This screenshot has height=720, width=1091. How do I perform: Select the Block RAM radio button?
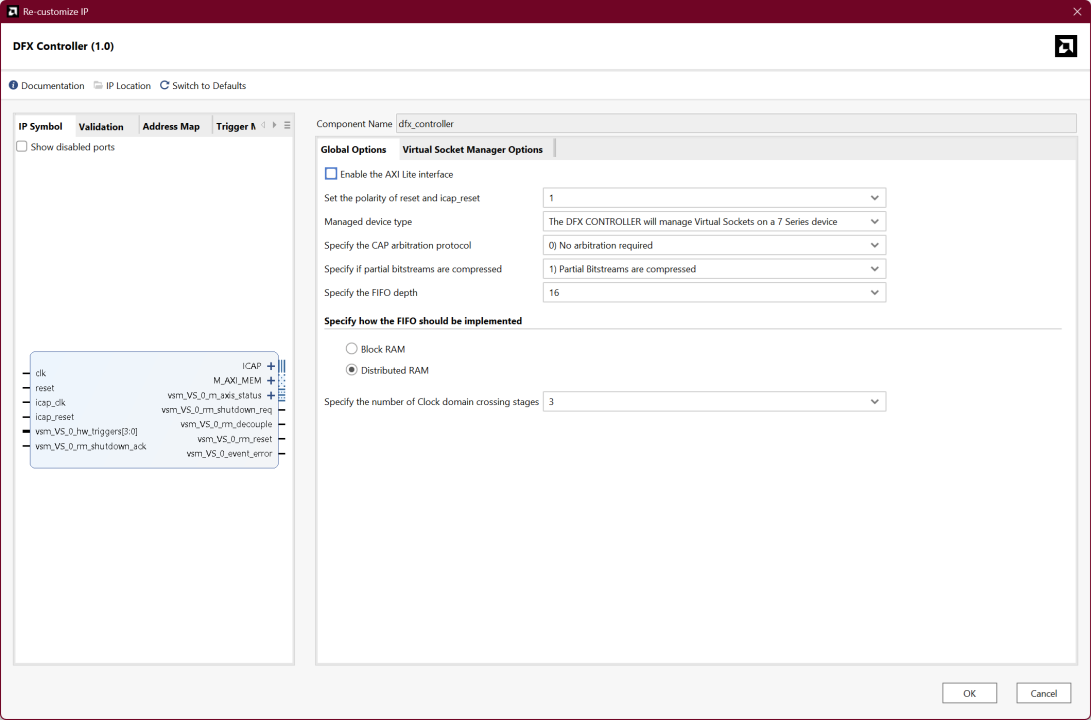[x=351, y=349]
